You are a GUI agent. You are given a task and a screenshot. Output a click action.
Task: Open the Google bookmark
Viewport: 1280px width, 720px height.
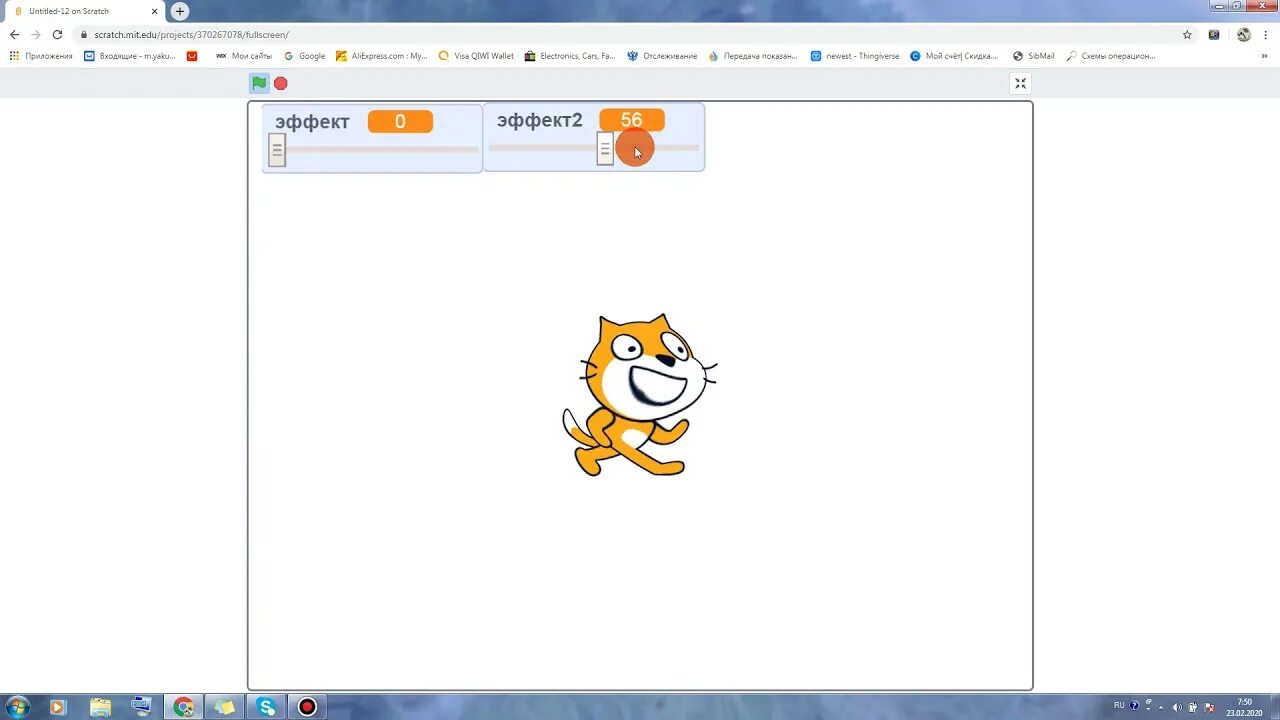pos(304,55)
